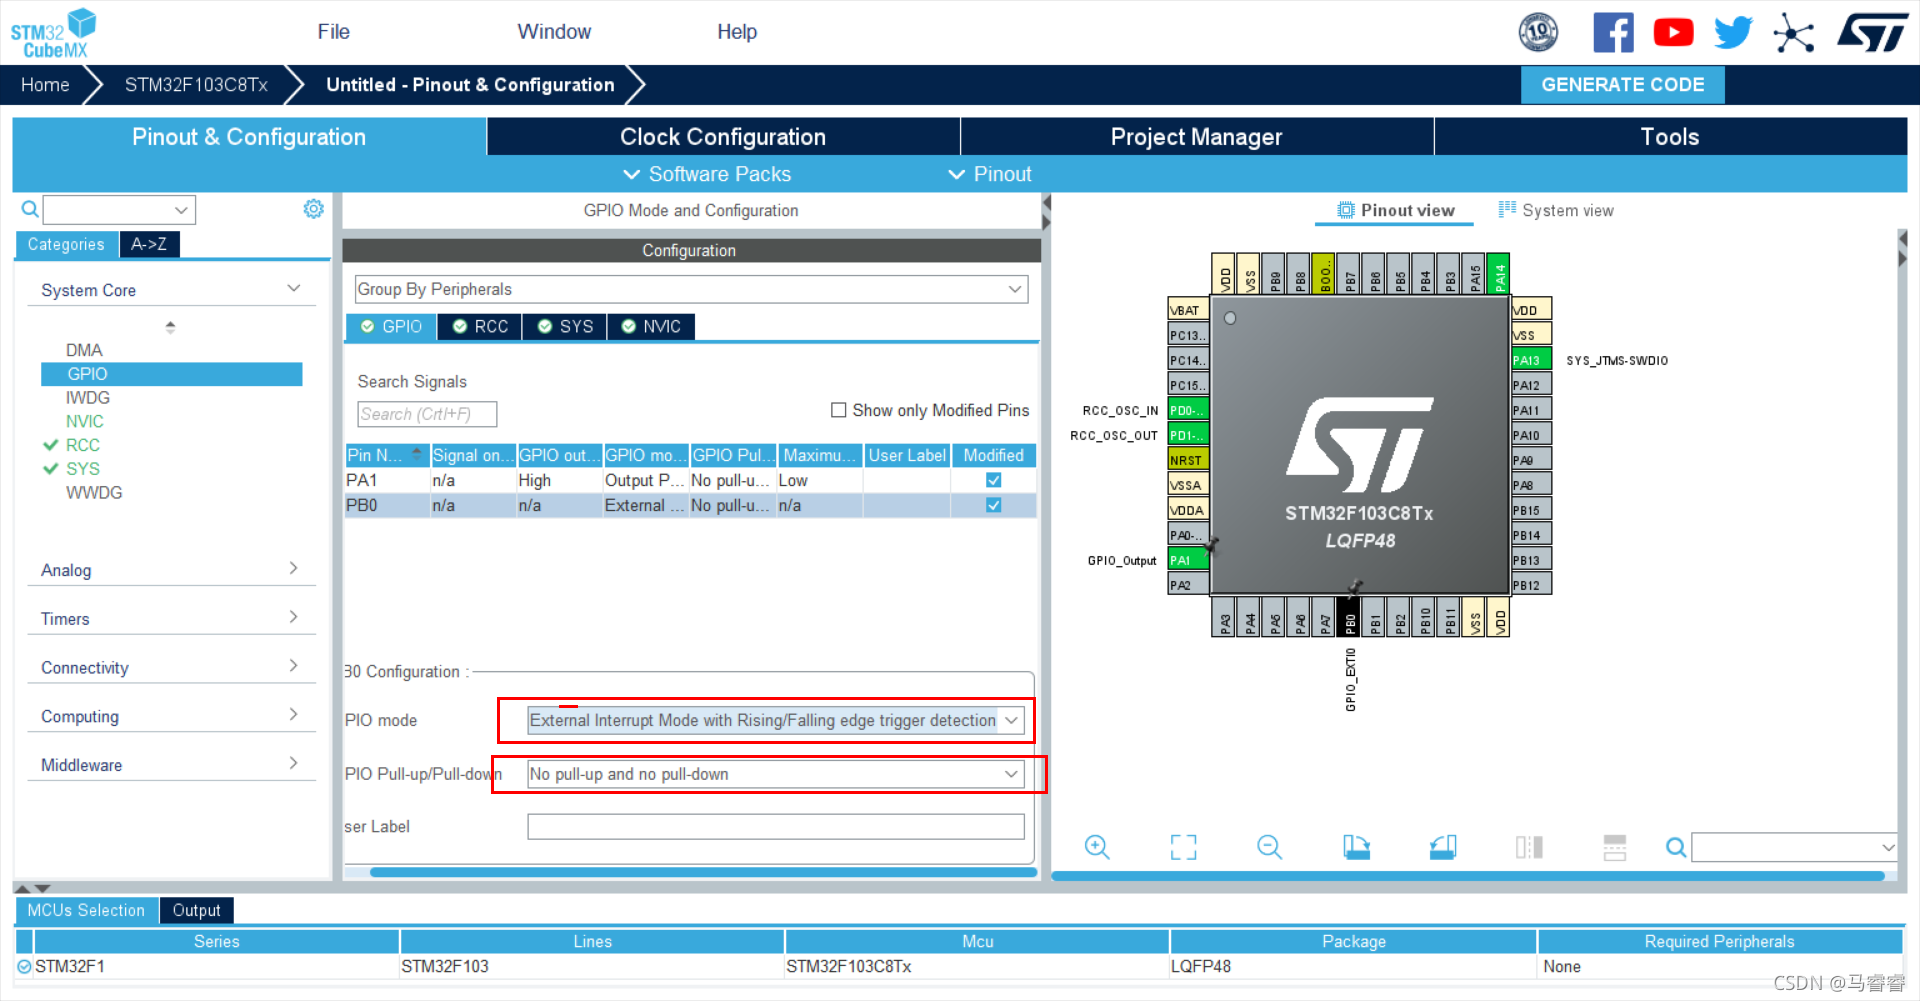Rotate the chip view counter-clockwise icon
1920x1001 pixels.
point(1442,847)
